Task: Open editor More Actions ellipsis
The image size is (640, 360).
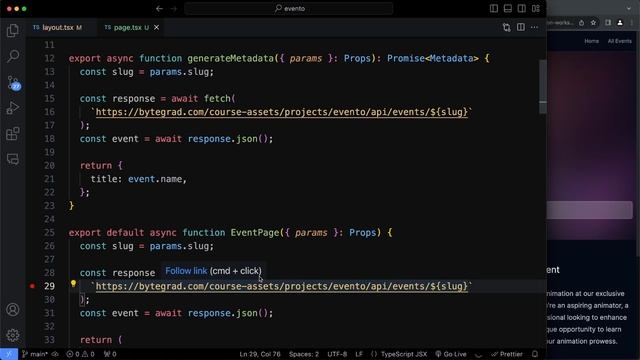Action: tap(534, 27)
